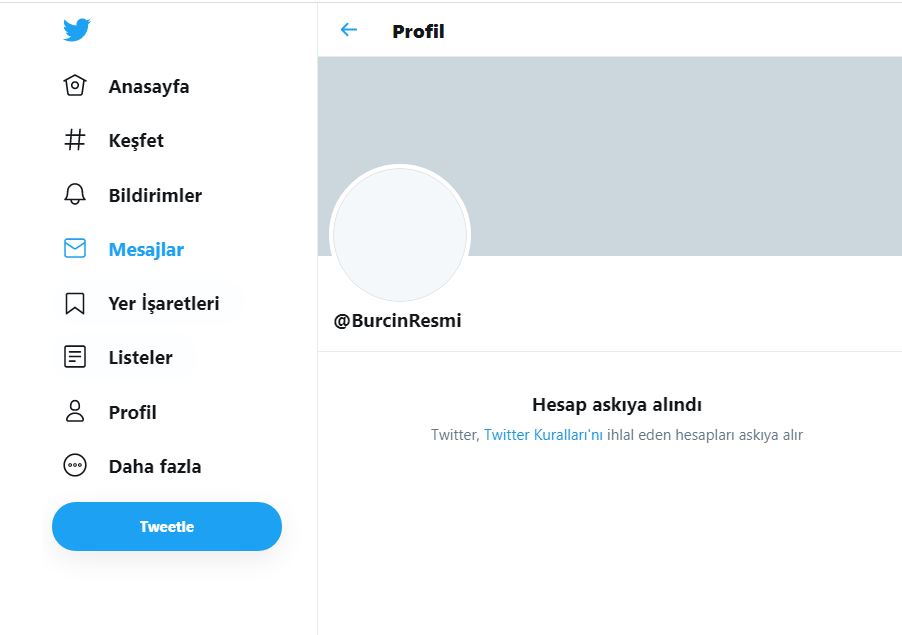Click the Twitter bird logo
Viewport: 902px width, 635px height.
77,31
